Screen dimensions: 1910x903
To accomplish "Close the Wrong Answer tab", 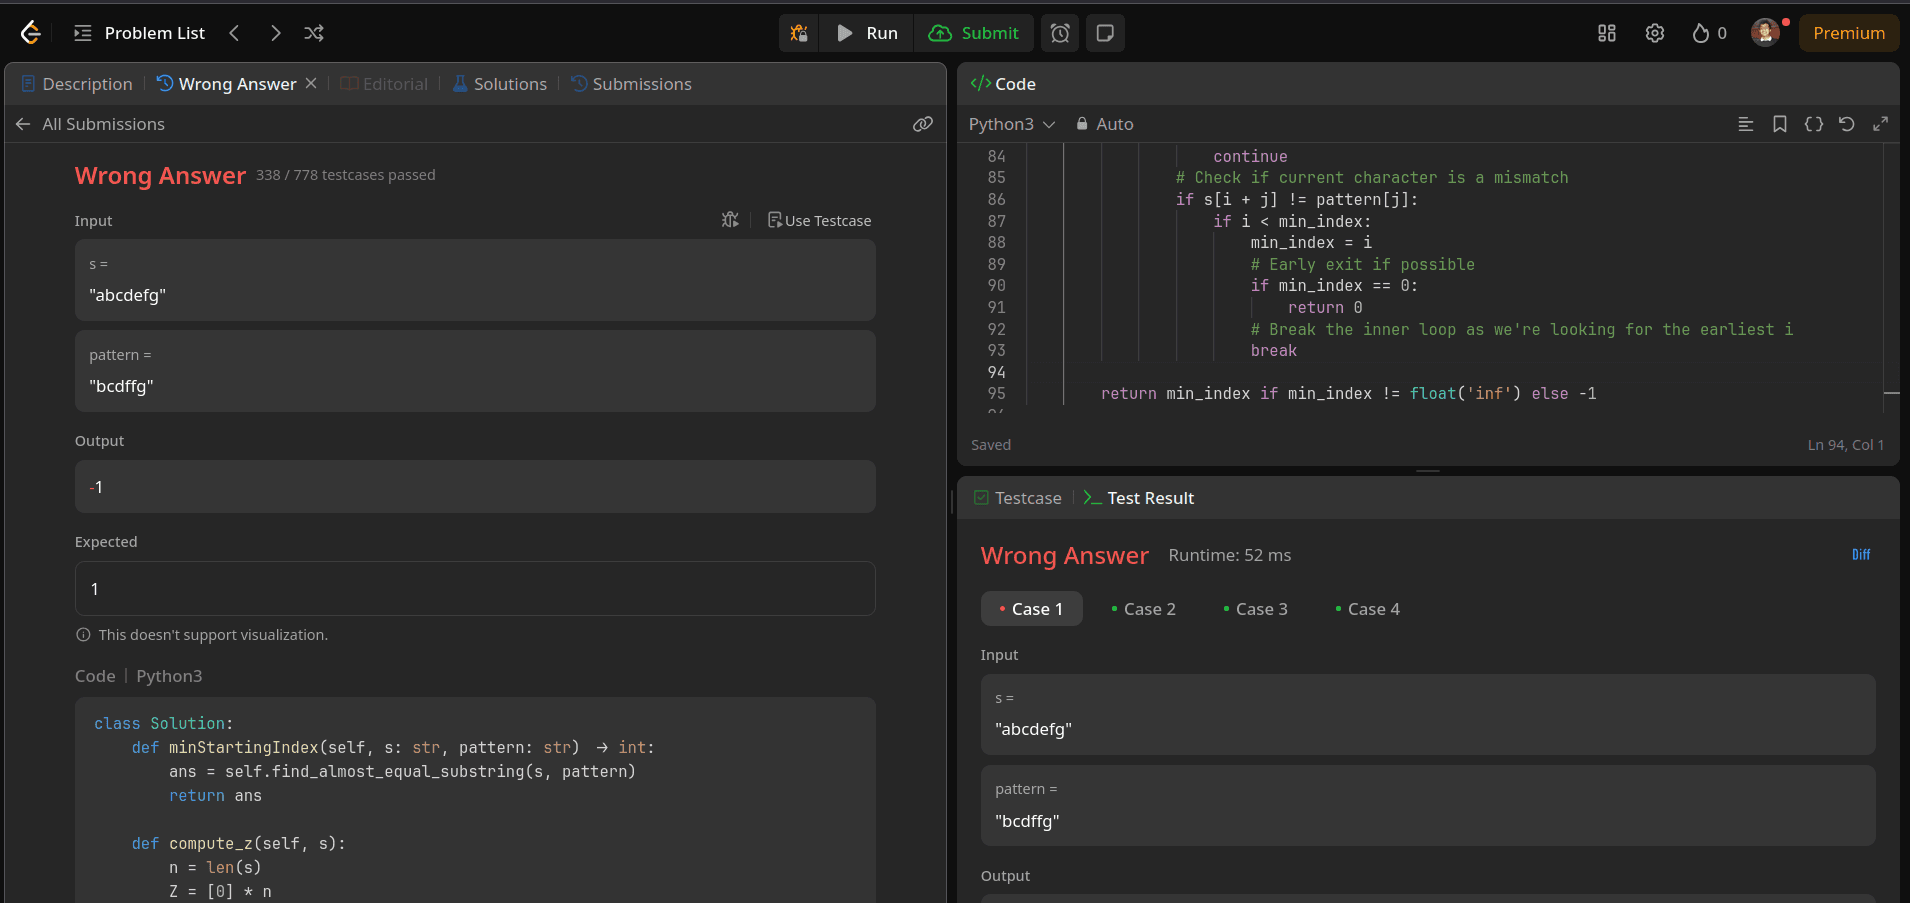I will pos(311,83).
